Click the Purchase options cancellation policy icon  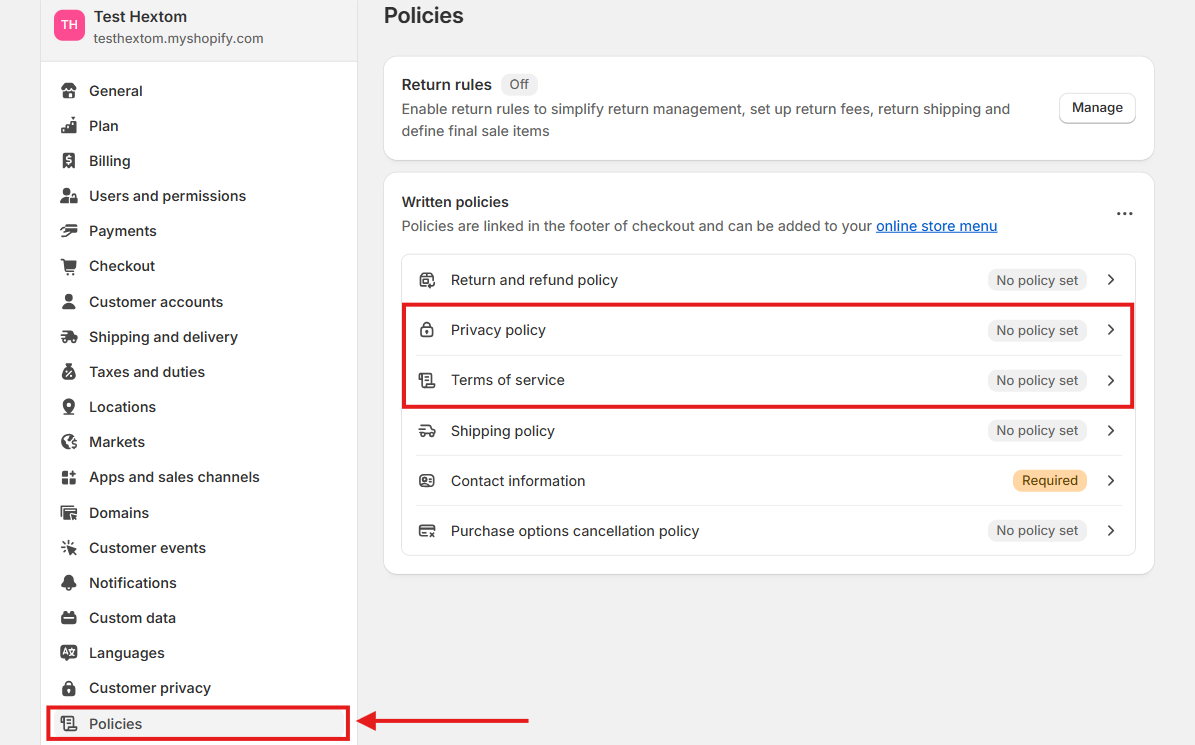click(x=427, y=531)
